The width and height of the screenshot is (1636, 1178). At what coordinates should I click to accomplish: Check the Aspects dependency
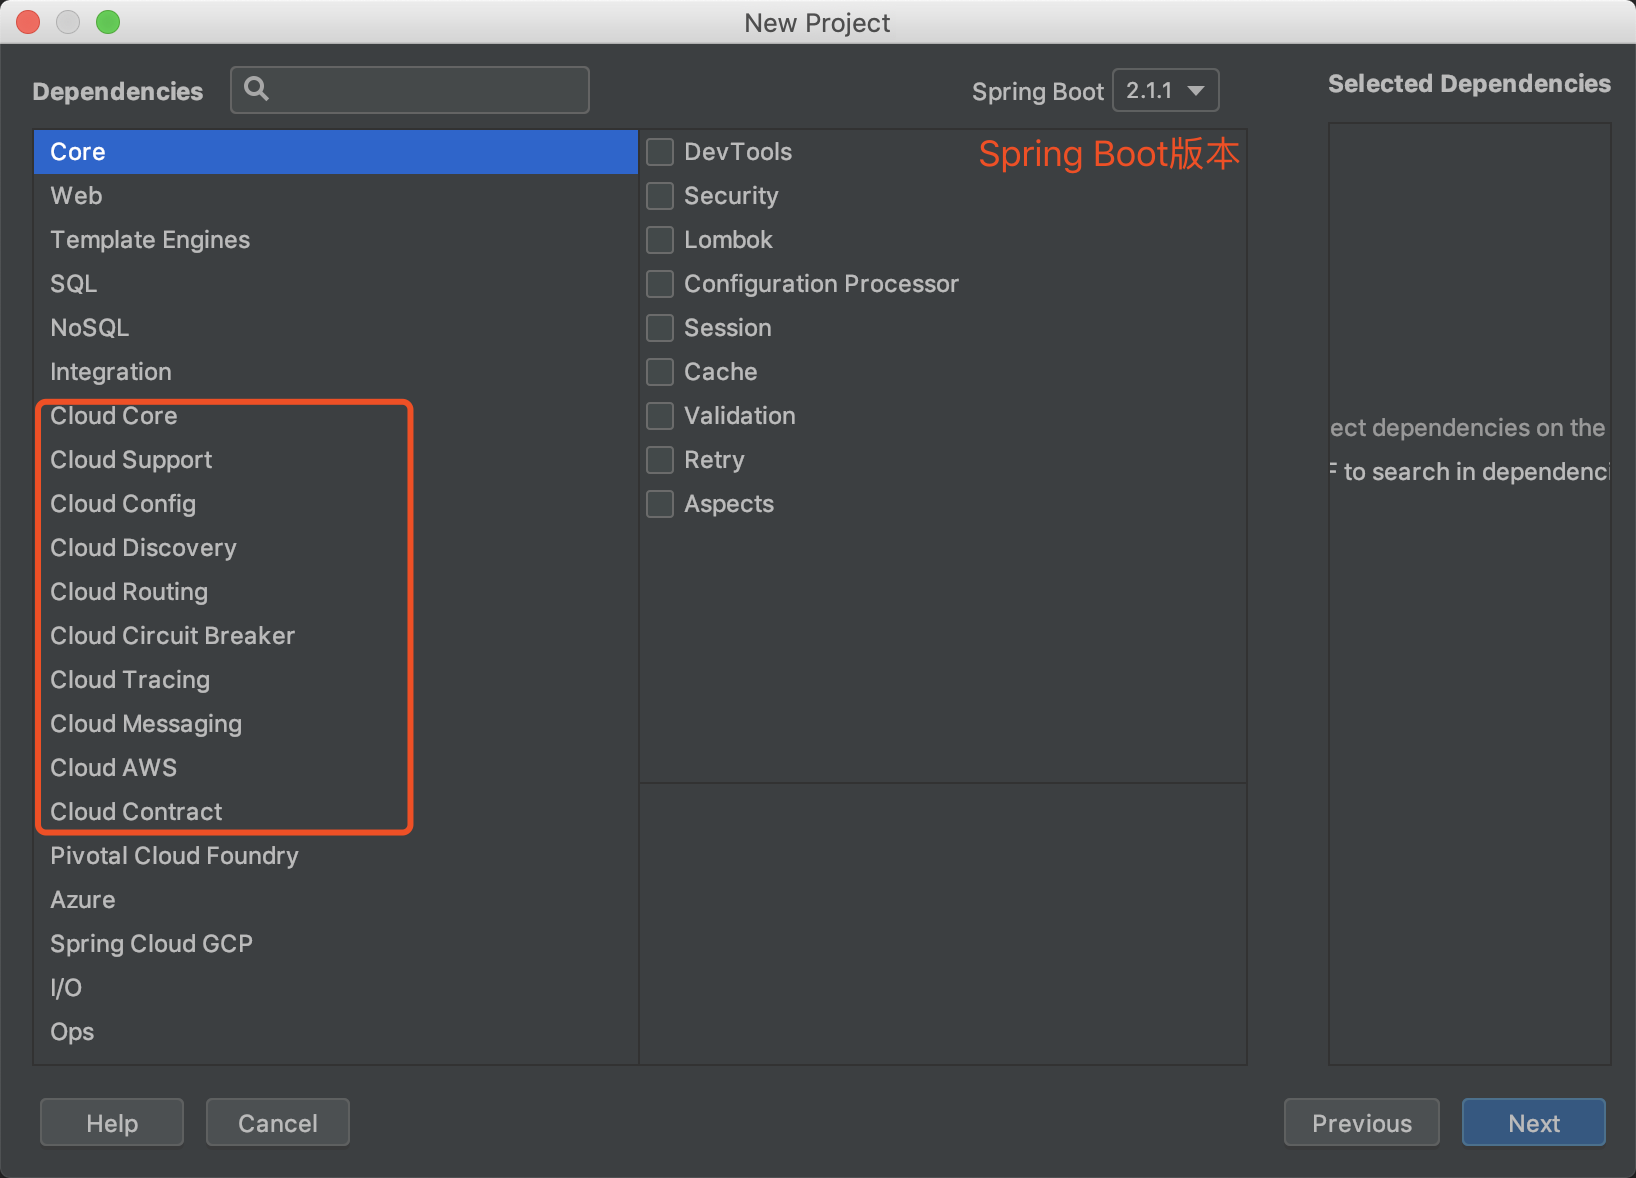coord(660,504)
